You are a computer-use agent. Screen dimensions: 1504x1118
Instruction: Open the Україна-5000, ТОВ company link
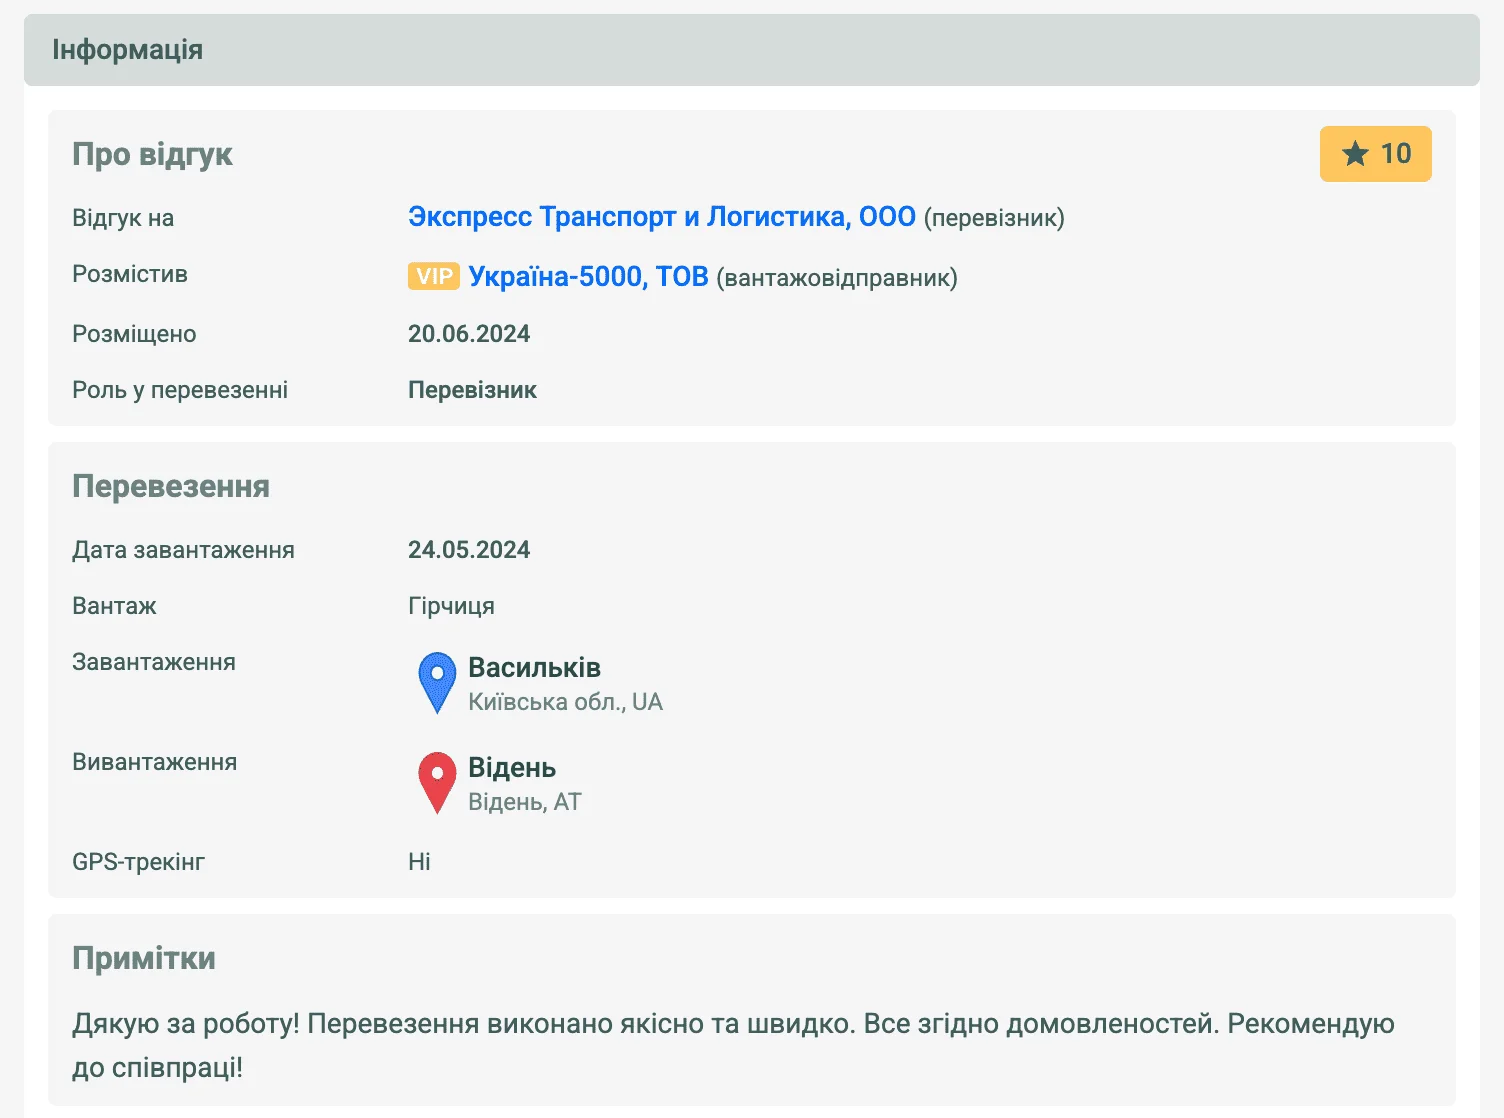(x=588, y=277)
